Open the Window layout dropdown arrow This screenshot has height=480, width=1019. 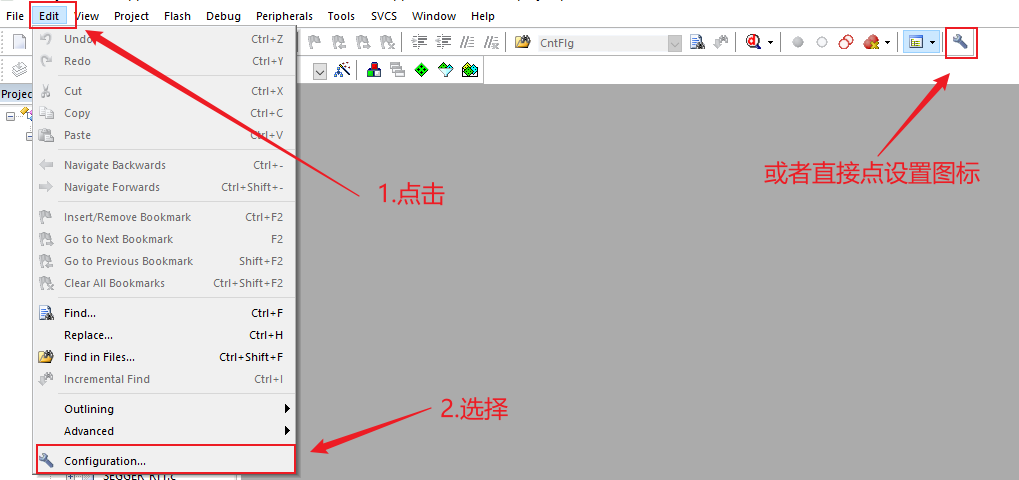(933, 43)
